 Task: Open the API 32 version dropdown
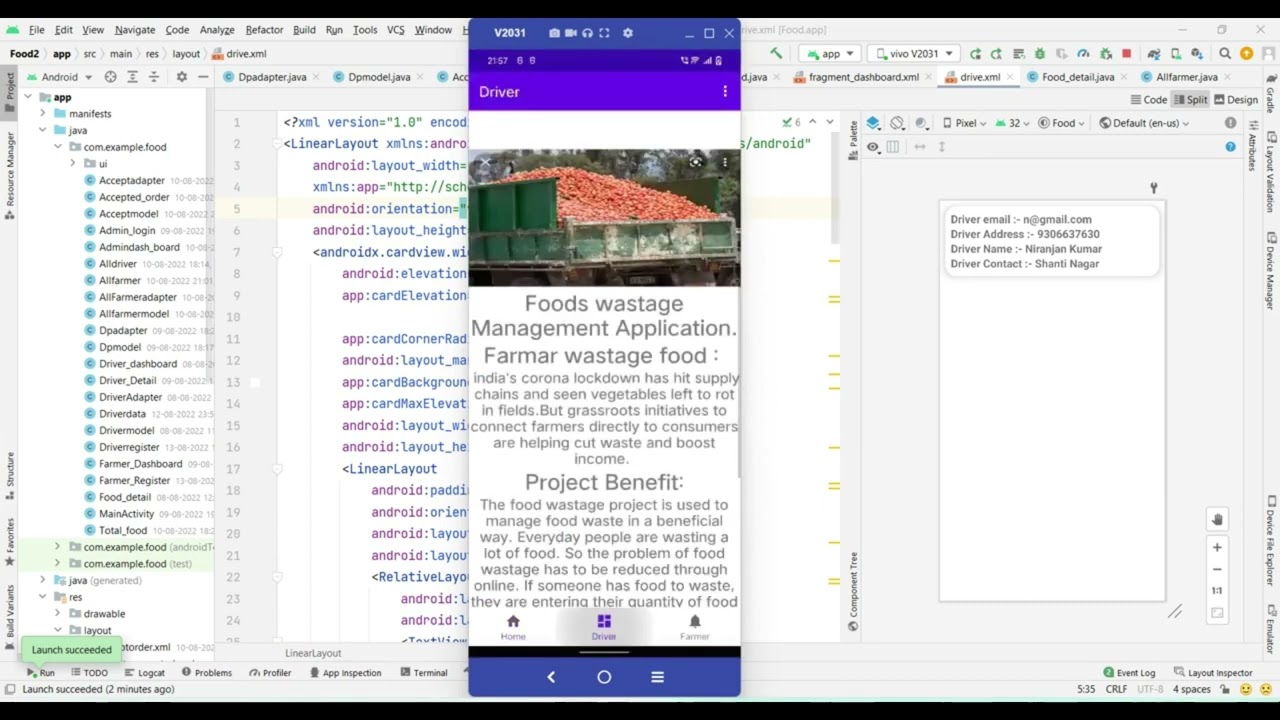[x=1014, y=123]
